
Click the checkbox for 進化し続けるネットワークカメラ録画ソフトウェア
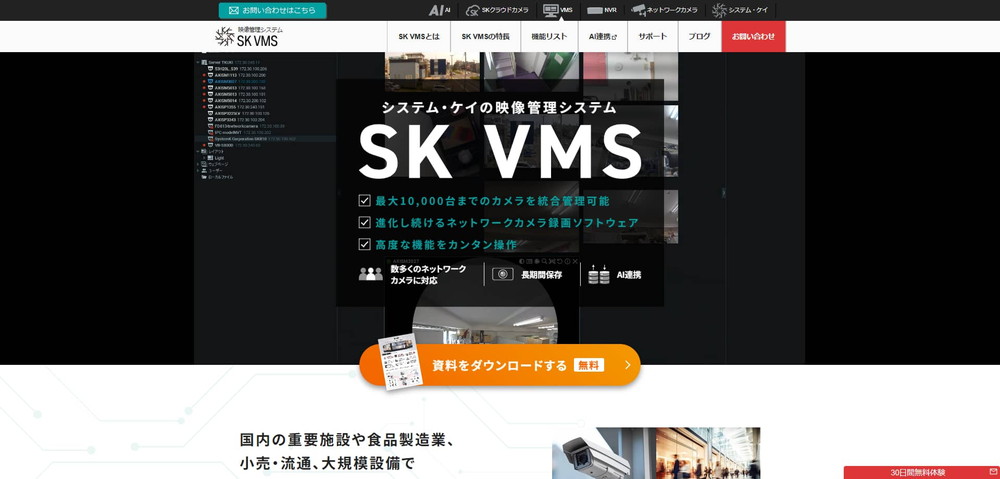(364, 223)
